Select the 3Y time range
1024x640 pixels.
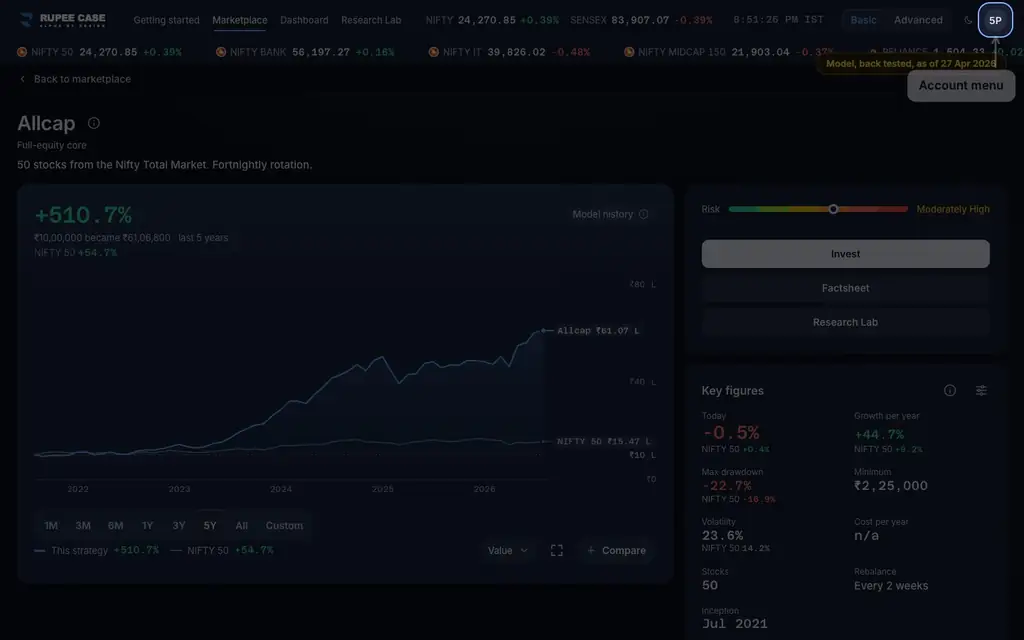(179, 526)
